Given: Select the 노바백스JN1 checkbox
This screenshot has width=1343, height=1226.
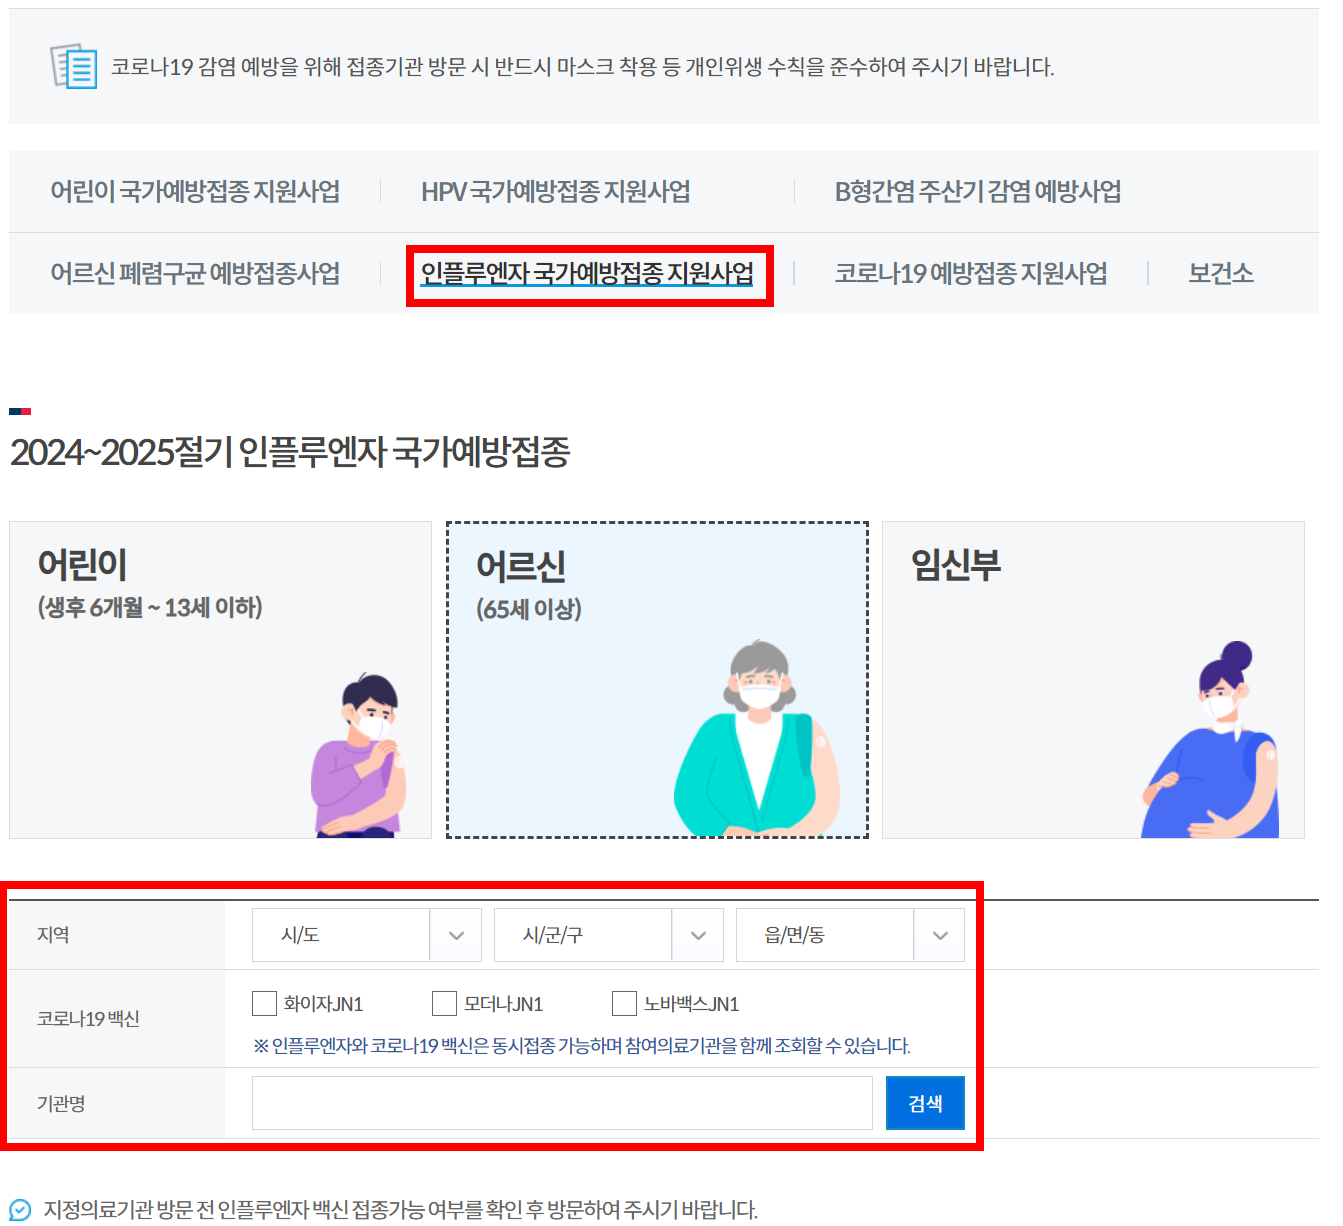Looking at the screenshot, I should click(x=624, y=1003).
